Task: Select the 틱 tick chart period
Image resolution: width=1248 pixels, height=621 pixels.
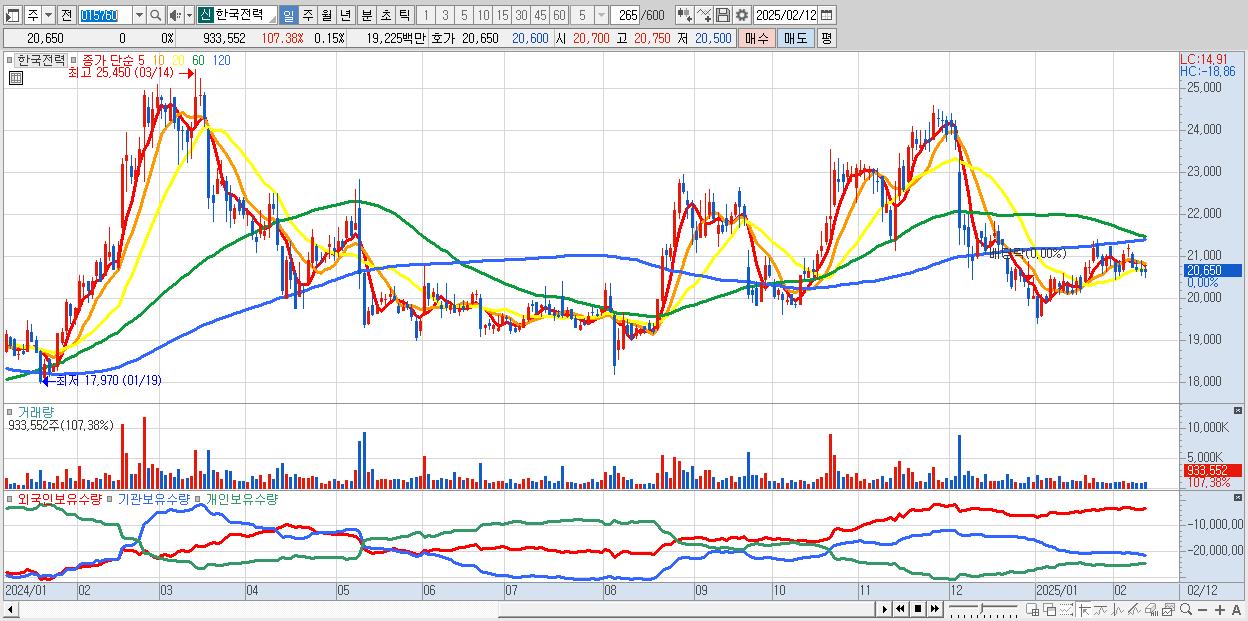Action: point(404,15)
